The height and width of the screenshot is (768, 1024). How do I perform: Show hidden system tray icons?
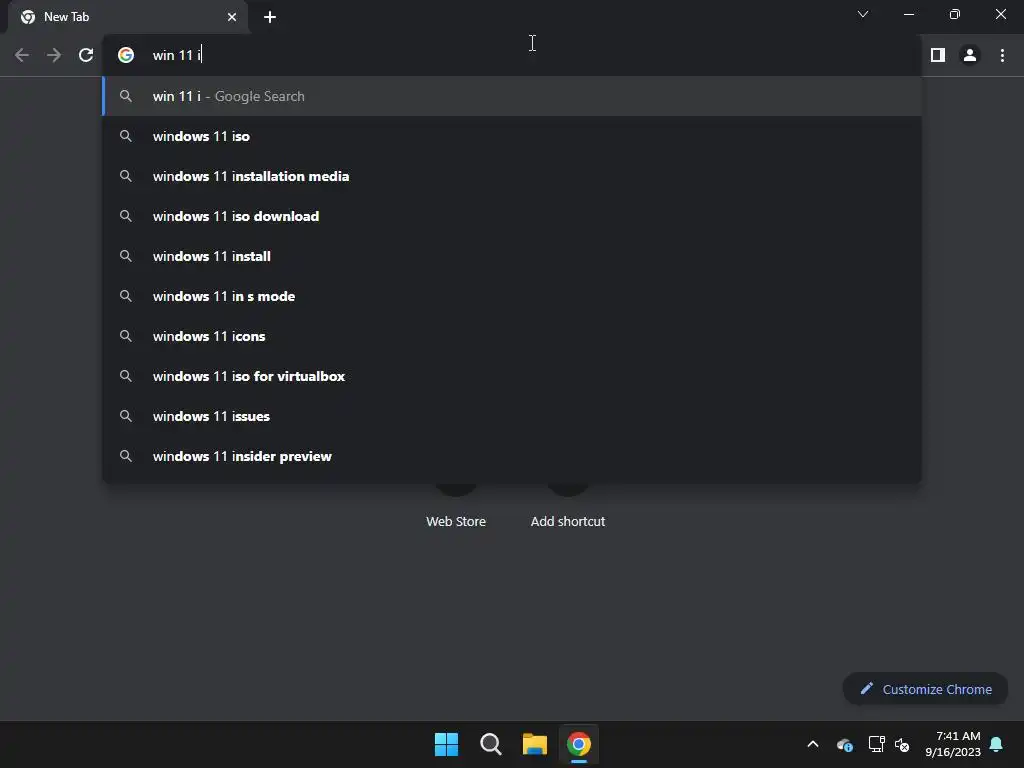813,744
